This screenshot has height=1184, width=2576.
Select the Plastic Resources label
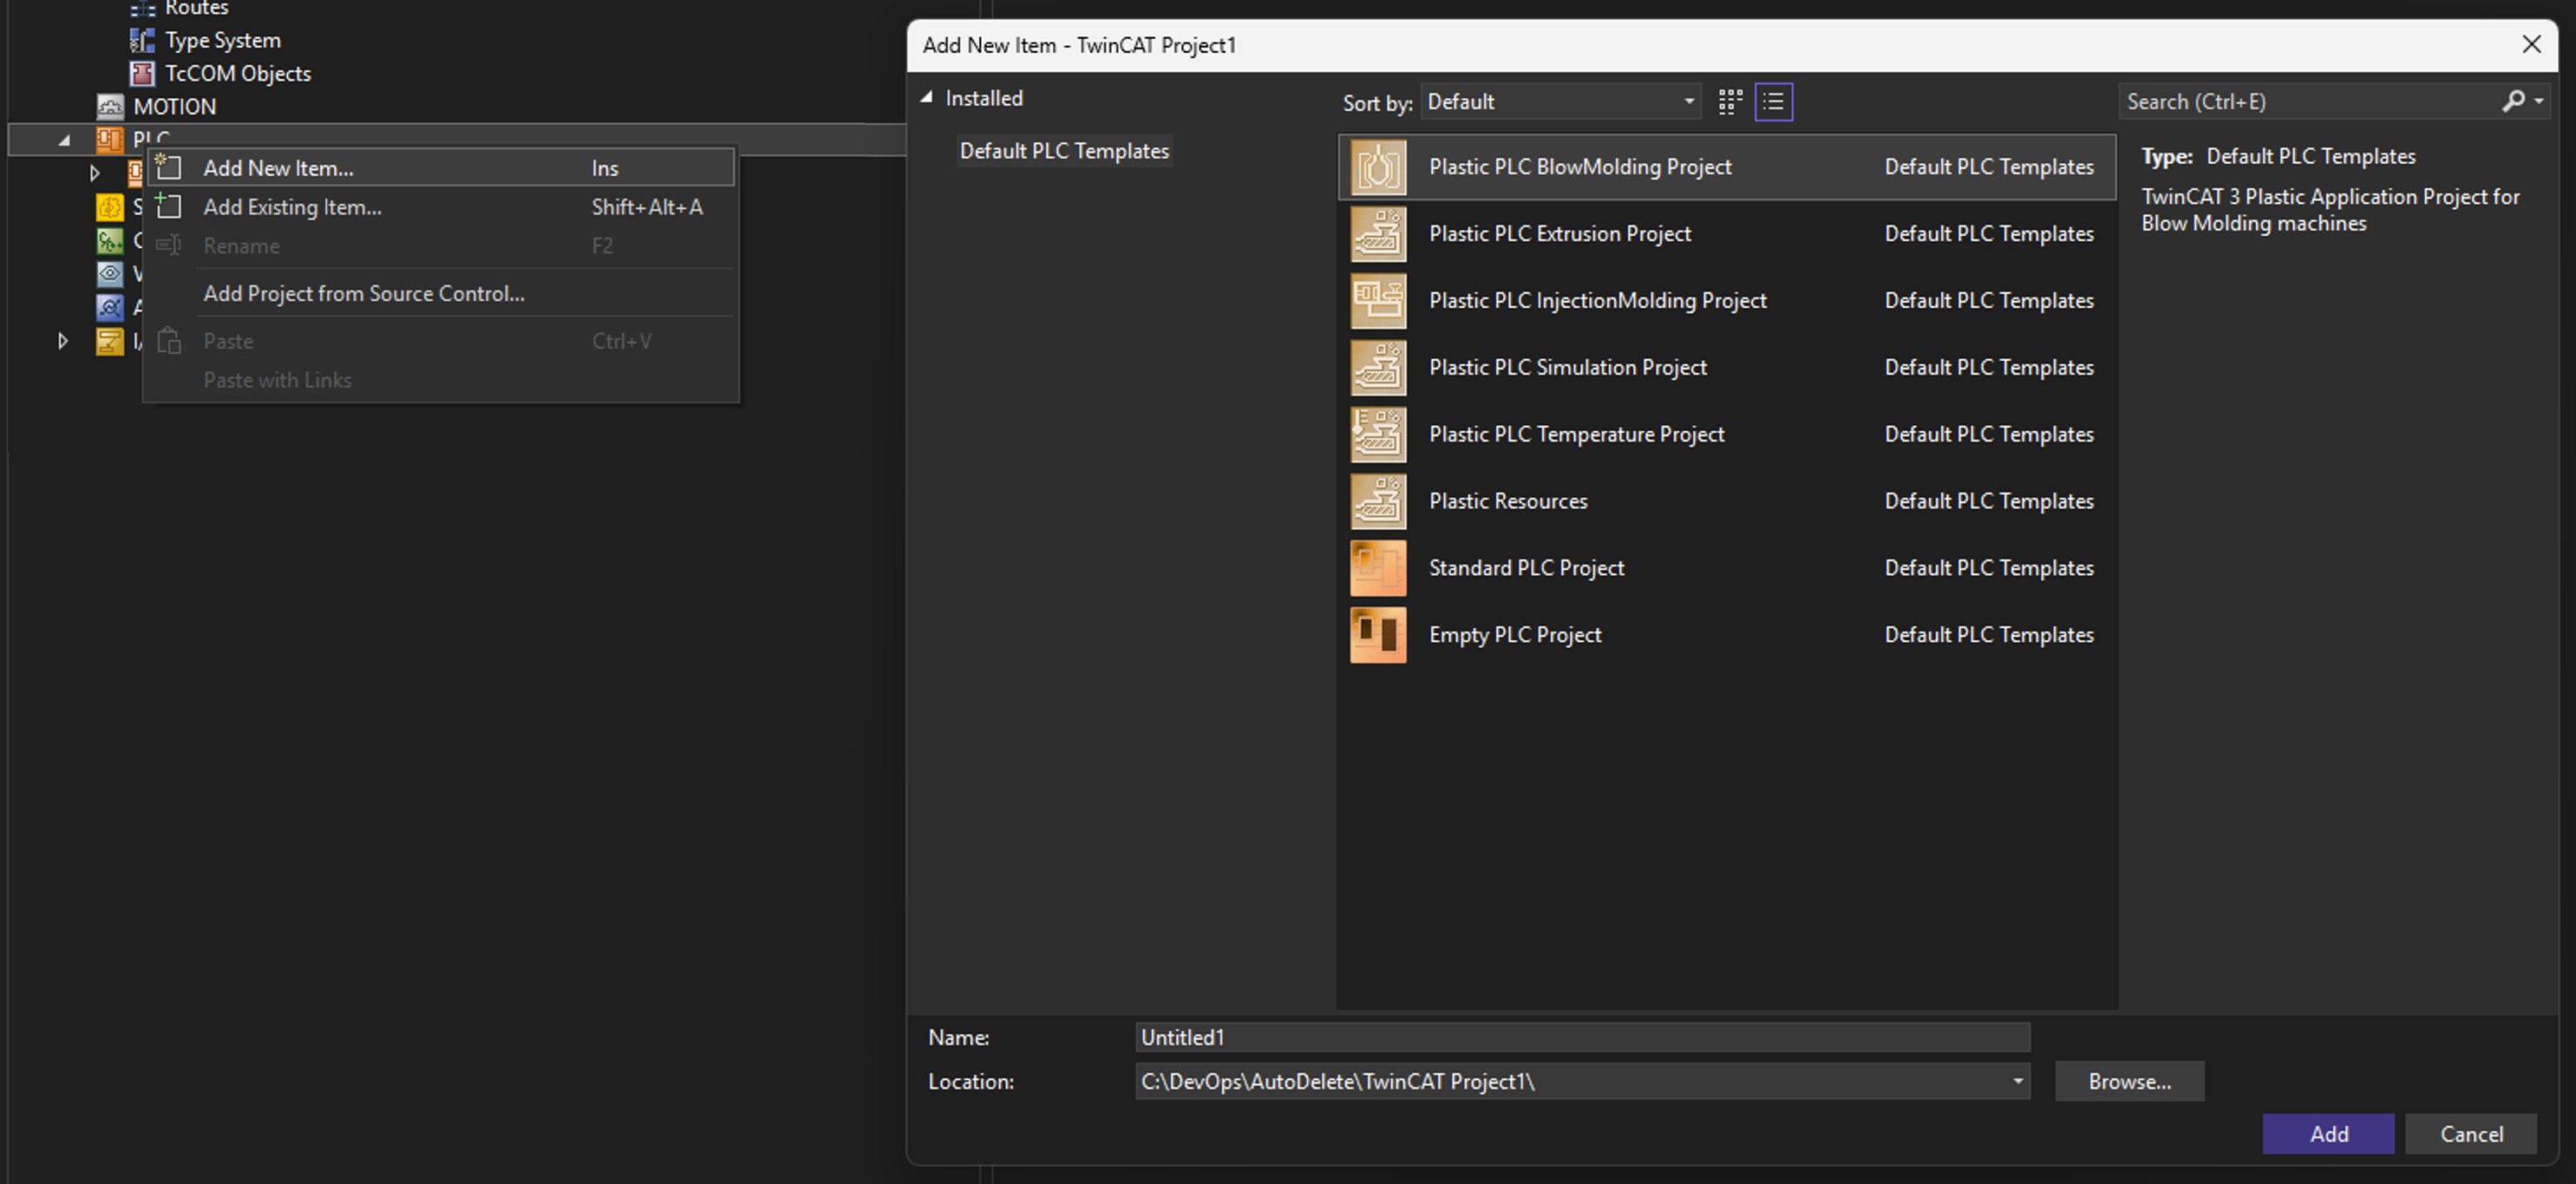click(x=1508, y=501)
